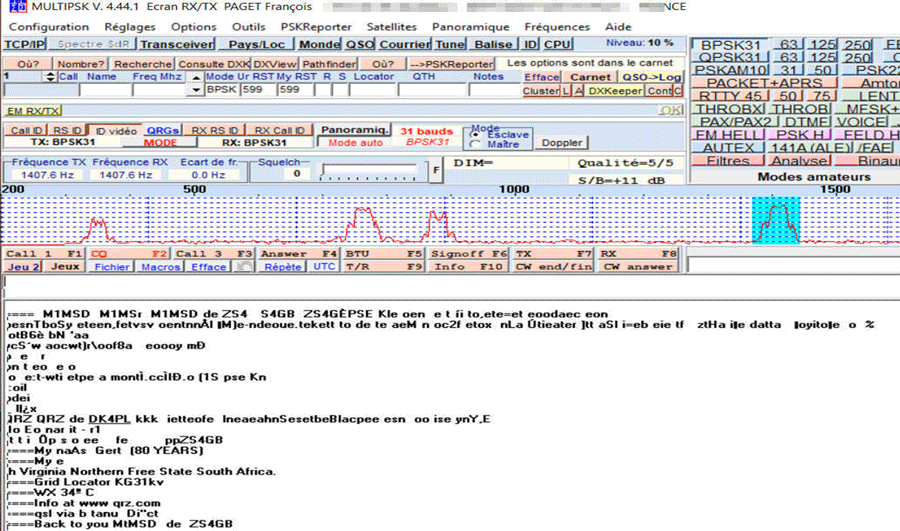Screen dimensions: 900x531
Task: Toggle the RX RS ID button
Action: coord(215,131)
